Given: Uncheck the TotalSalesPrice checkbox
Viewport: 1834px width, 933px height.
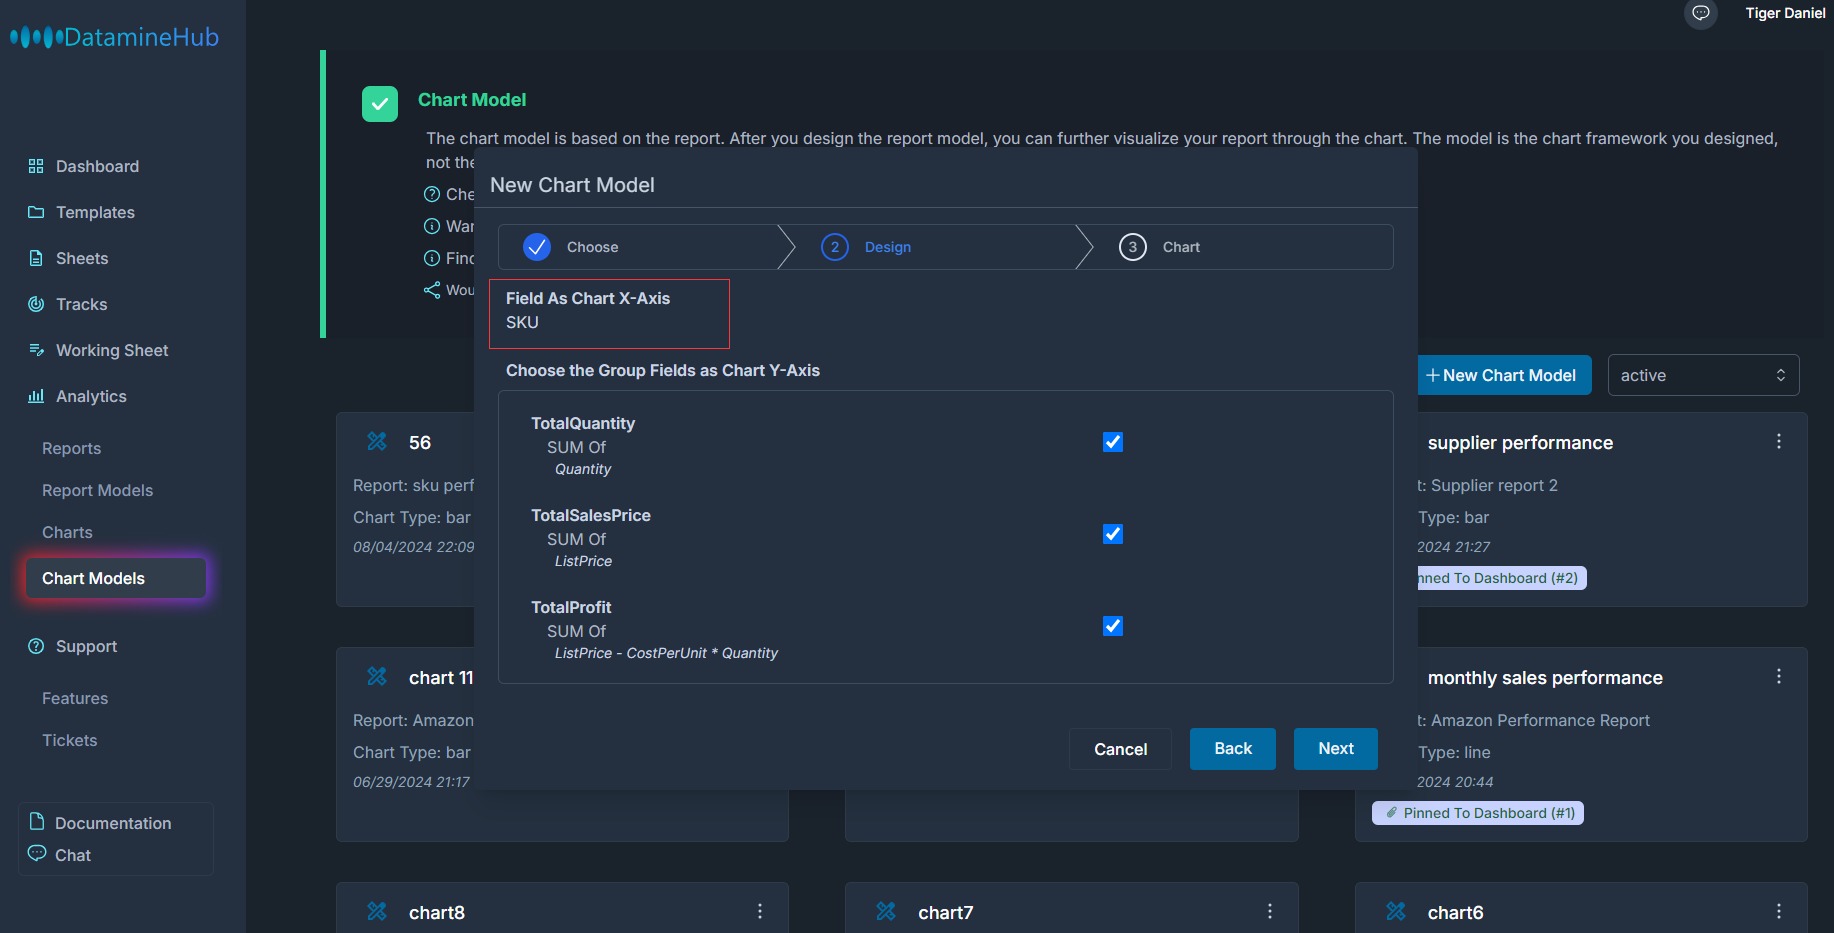Looking at the screenshot, I should pyautogui.click(x=1113, y=534).
